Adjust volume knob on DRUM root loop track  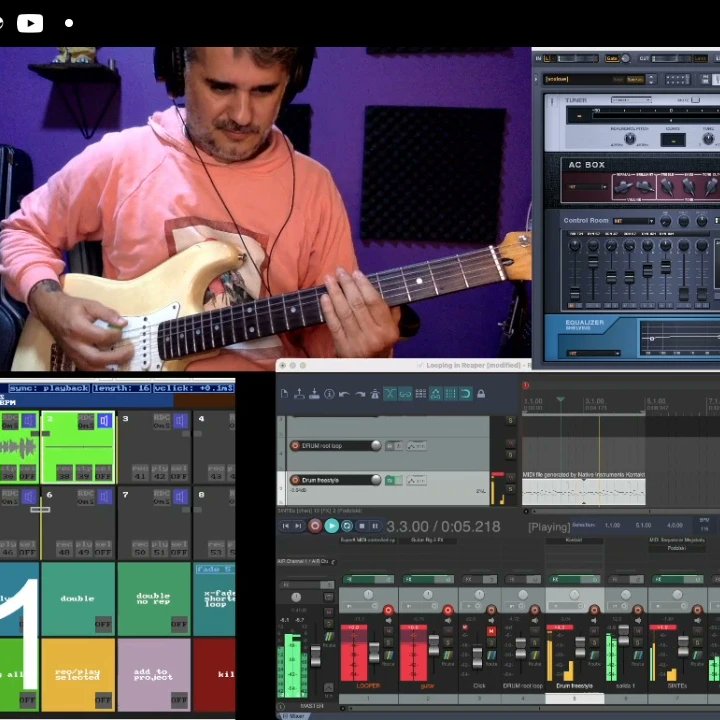(376, 445)
